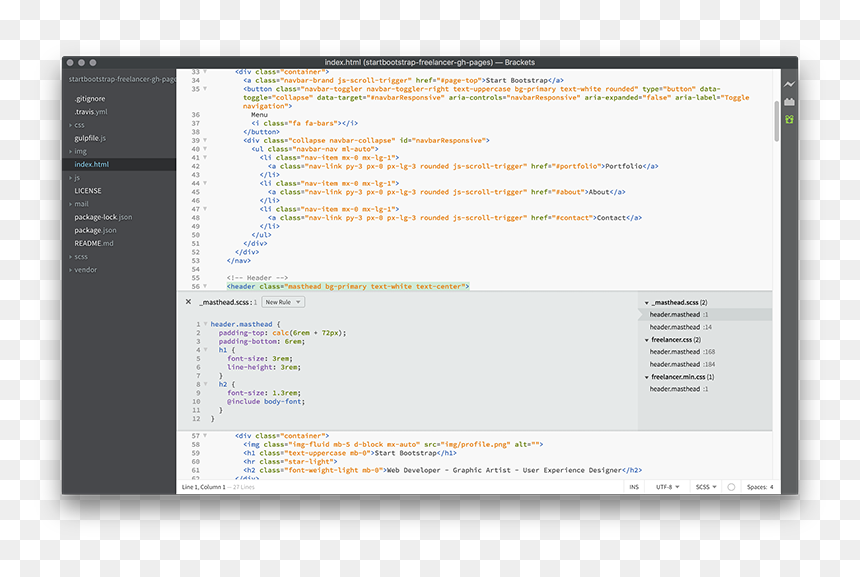Open gulpfile.js in the file tree
Viewport: 860px width, 577px height.
(90, 138)
